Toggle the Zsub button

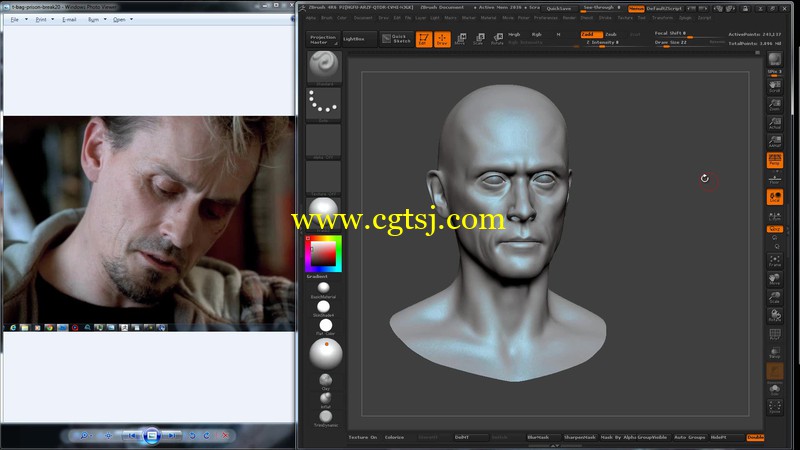coord(611,34)
